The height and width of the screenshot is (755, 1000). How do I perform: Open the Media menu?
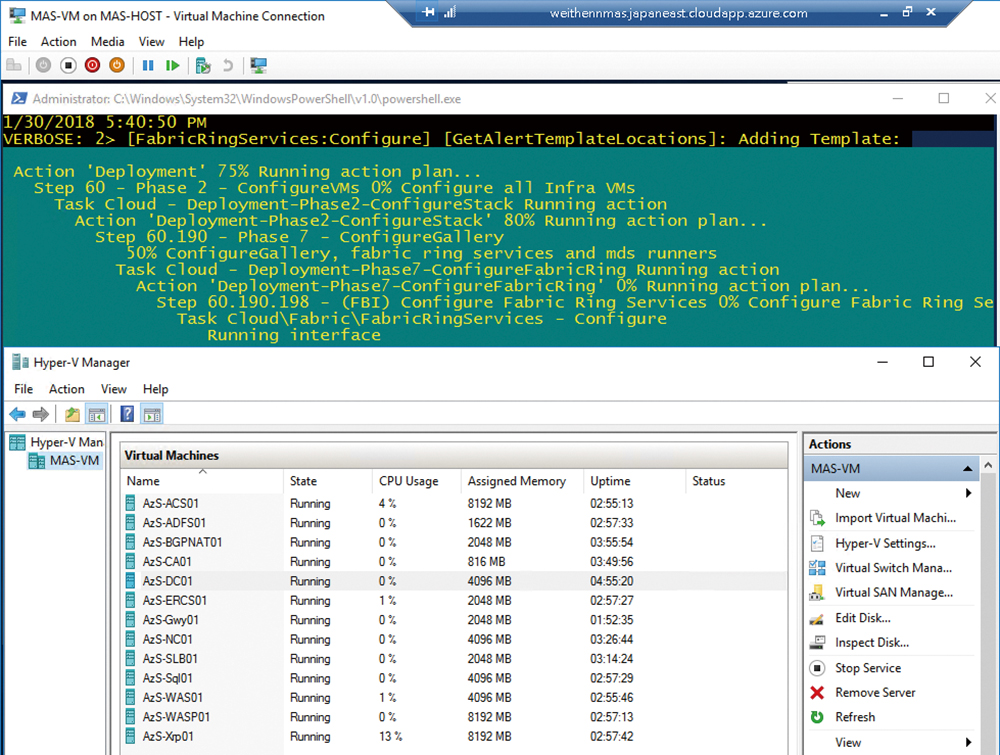coord(108,41)
